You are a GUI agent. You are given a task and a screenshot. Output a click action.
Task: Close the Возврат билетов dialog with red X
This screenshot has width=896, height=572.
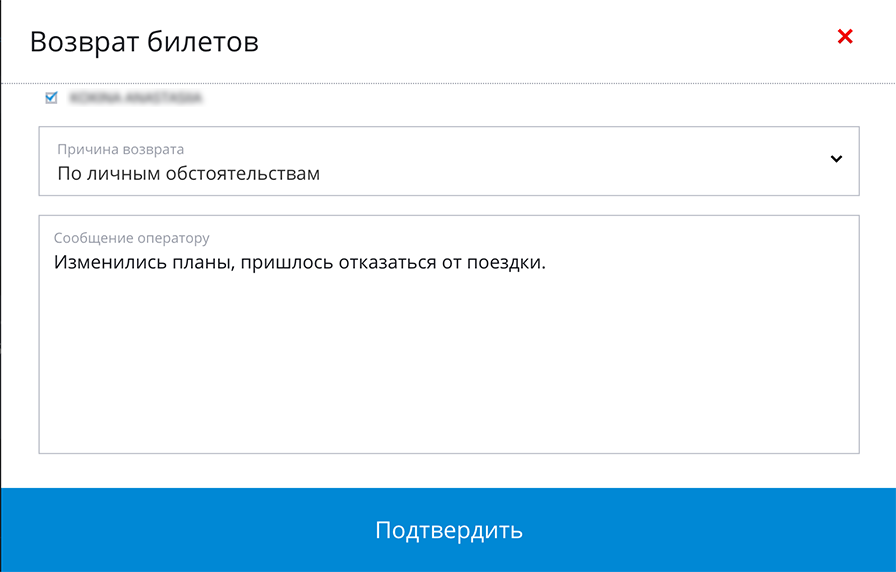click(x=845, y=37)
